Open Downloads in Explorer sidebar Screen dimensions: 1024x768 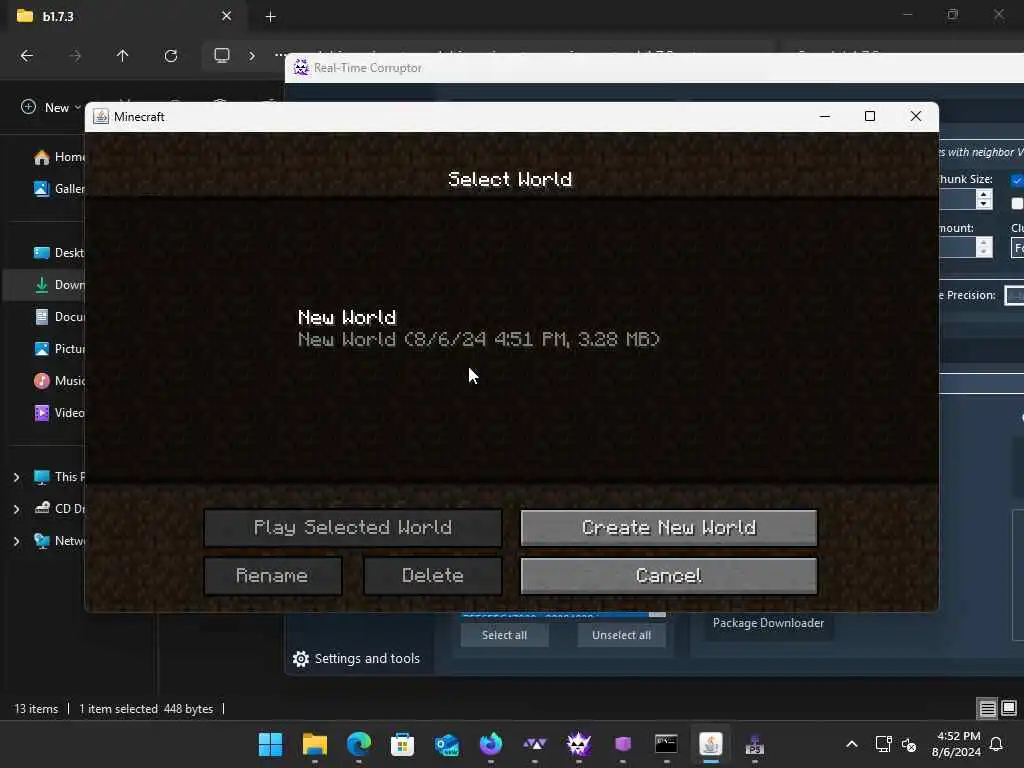click(59, 285)
